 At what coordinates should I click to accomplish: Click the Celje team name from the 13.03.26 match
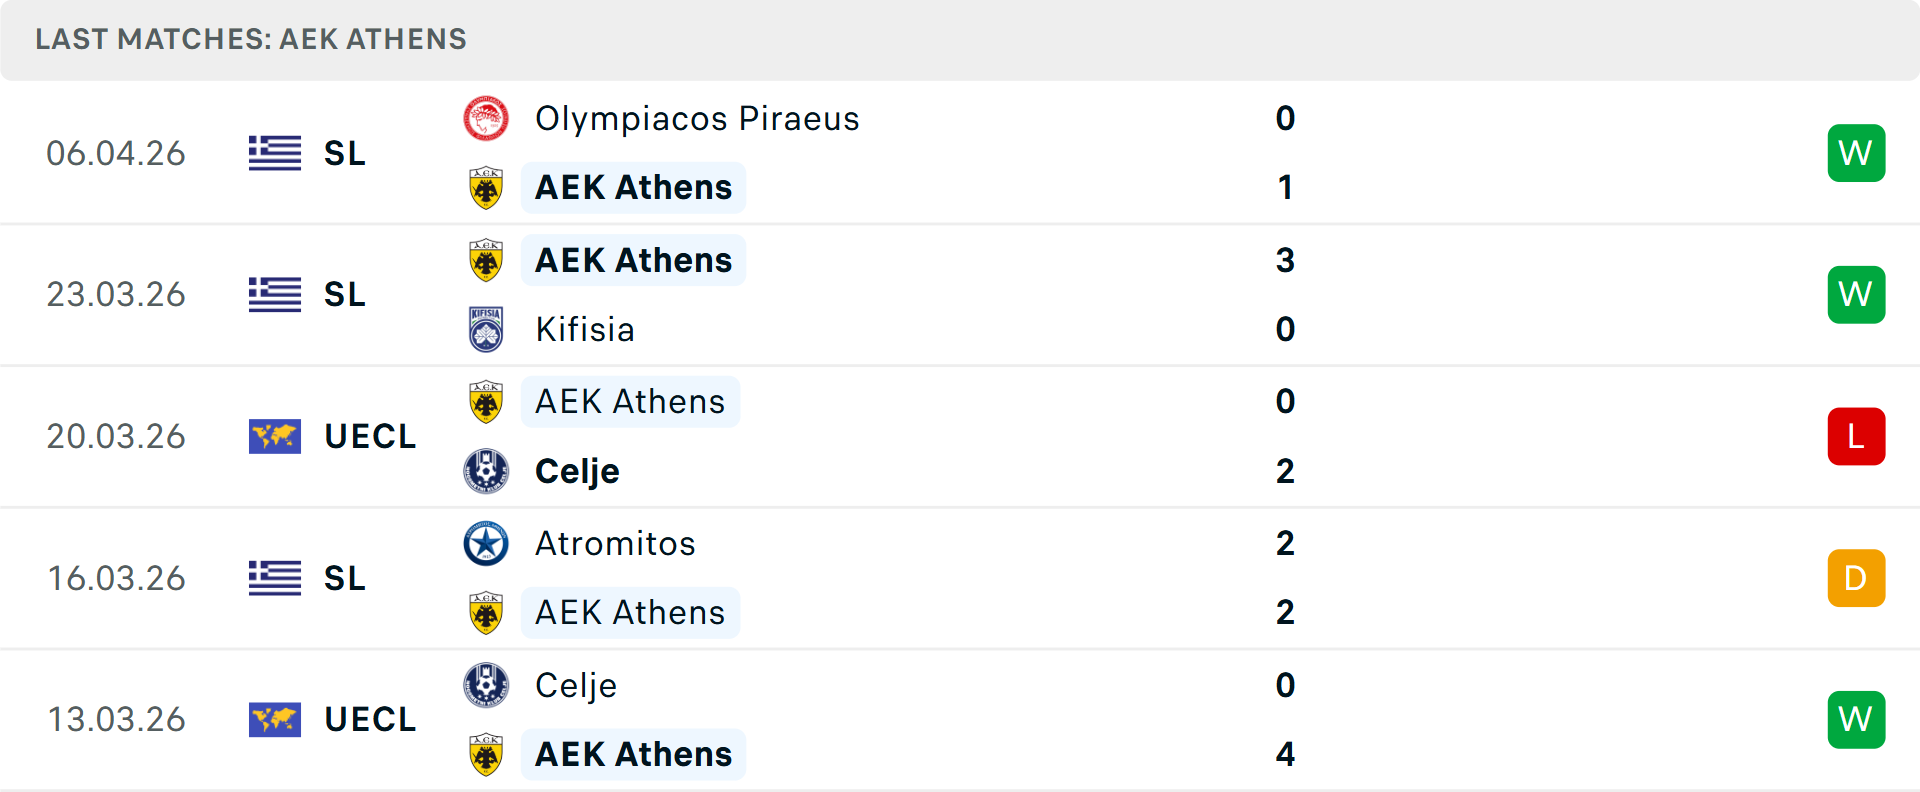575,685
